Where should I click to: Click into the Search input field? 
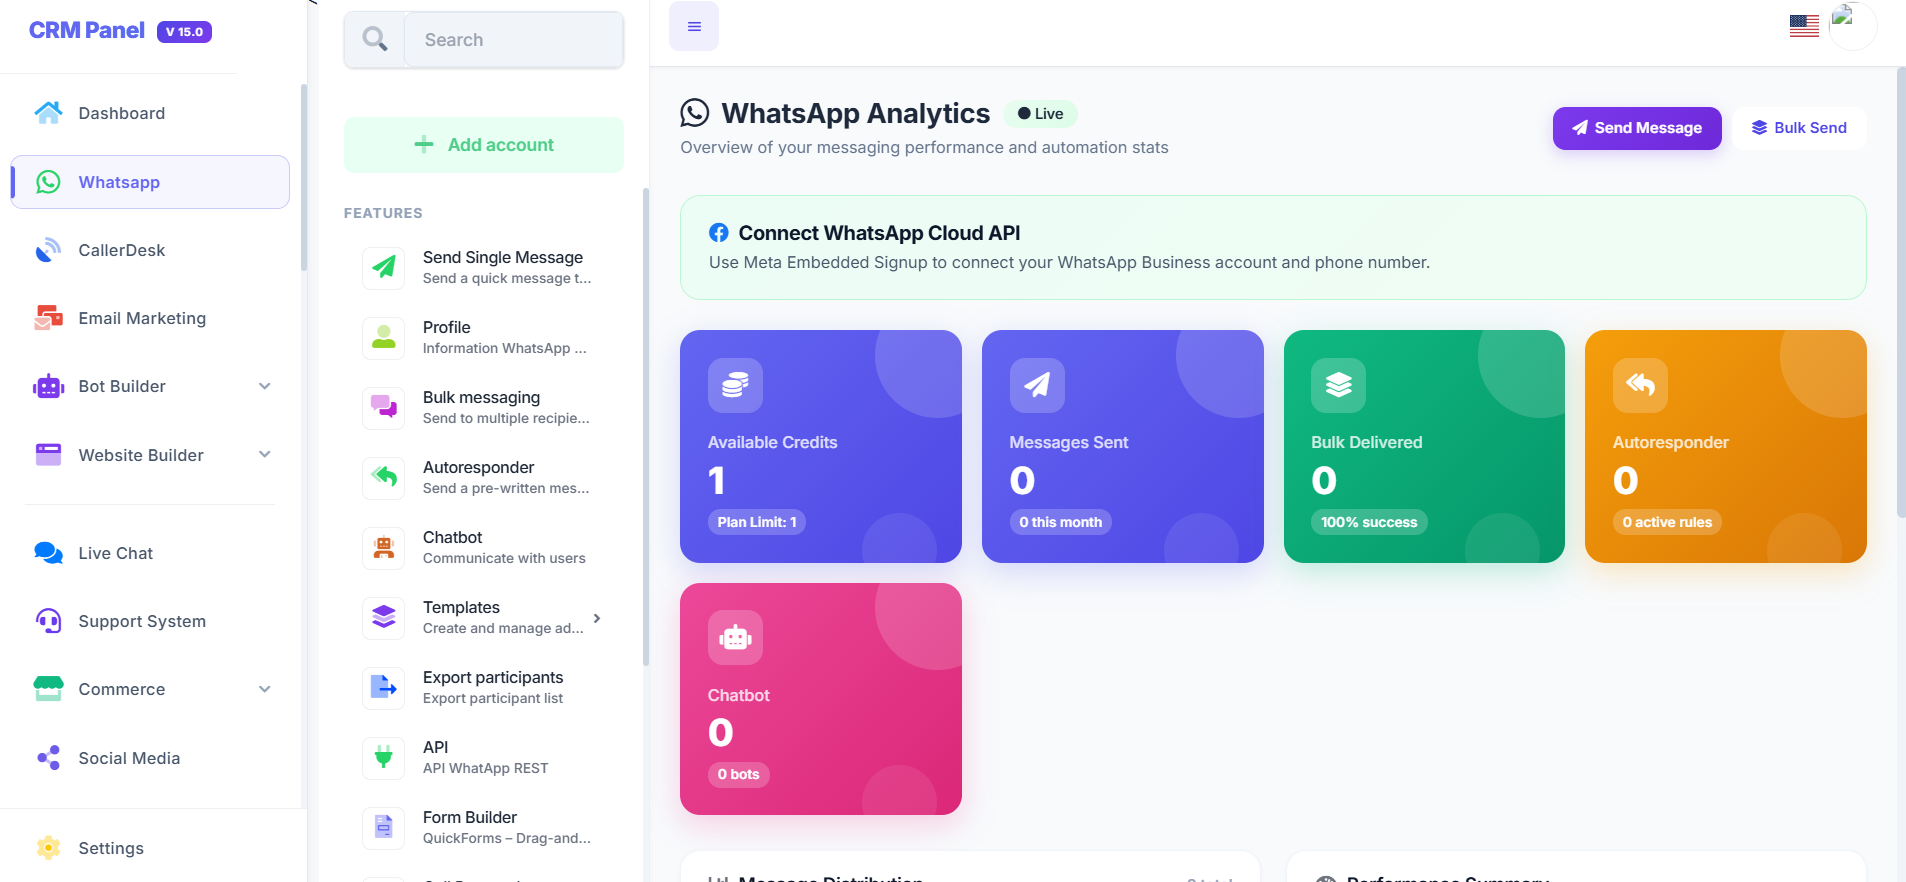(x=514, y=40)
